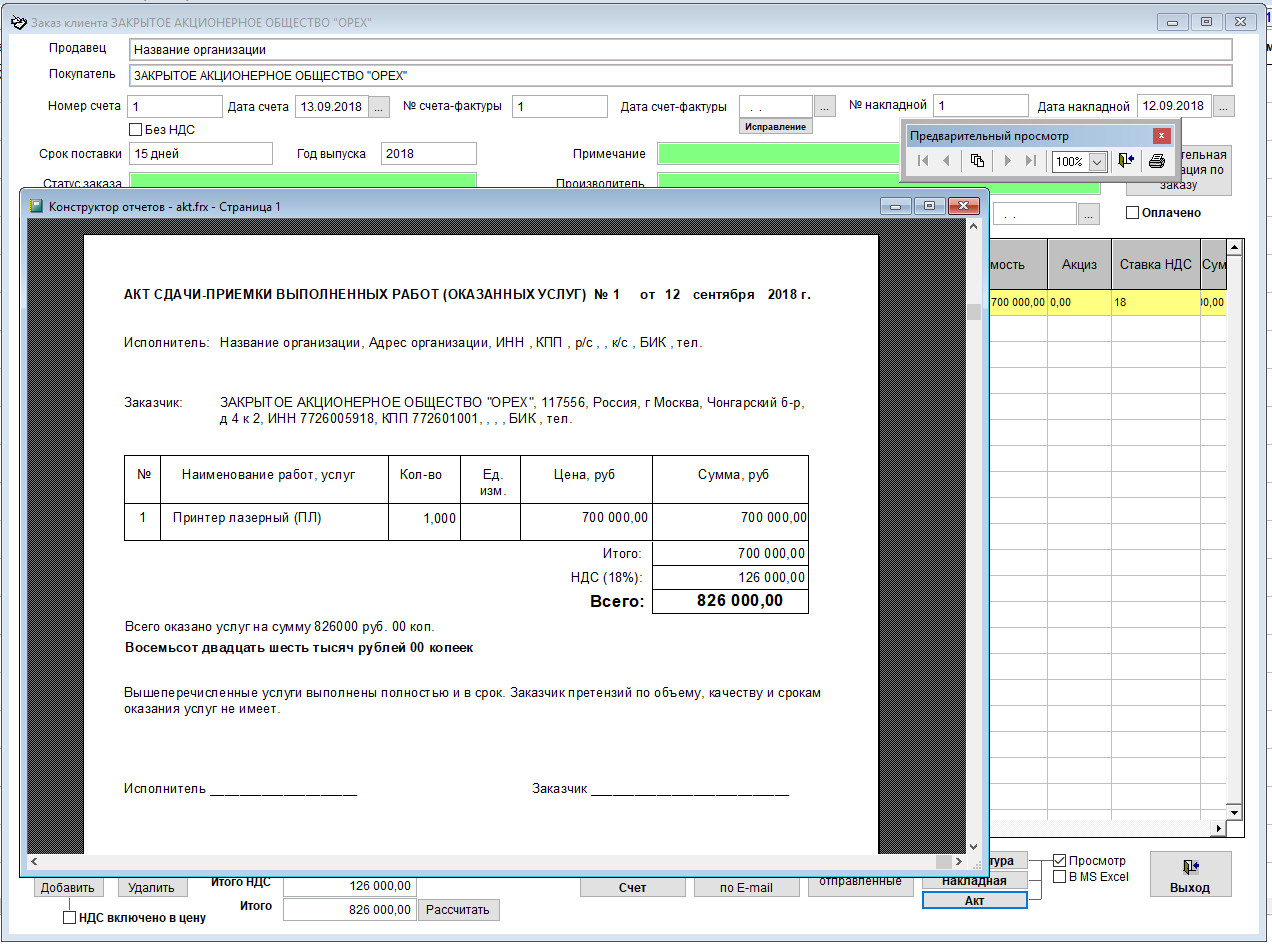This screenshot has height=944, width=1272.
Task: Click the Акциз column header
Action: pos(1079,265)
